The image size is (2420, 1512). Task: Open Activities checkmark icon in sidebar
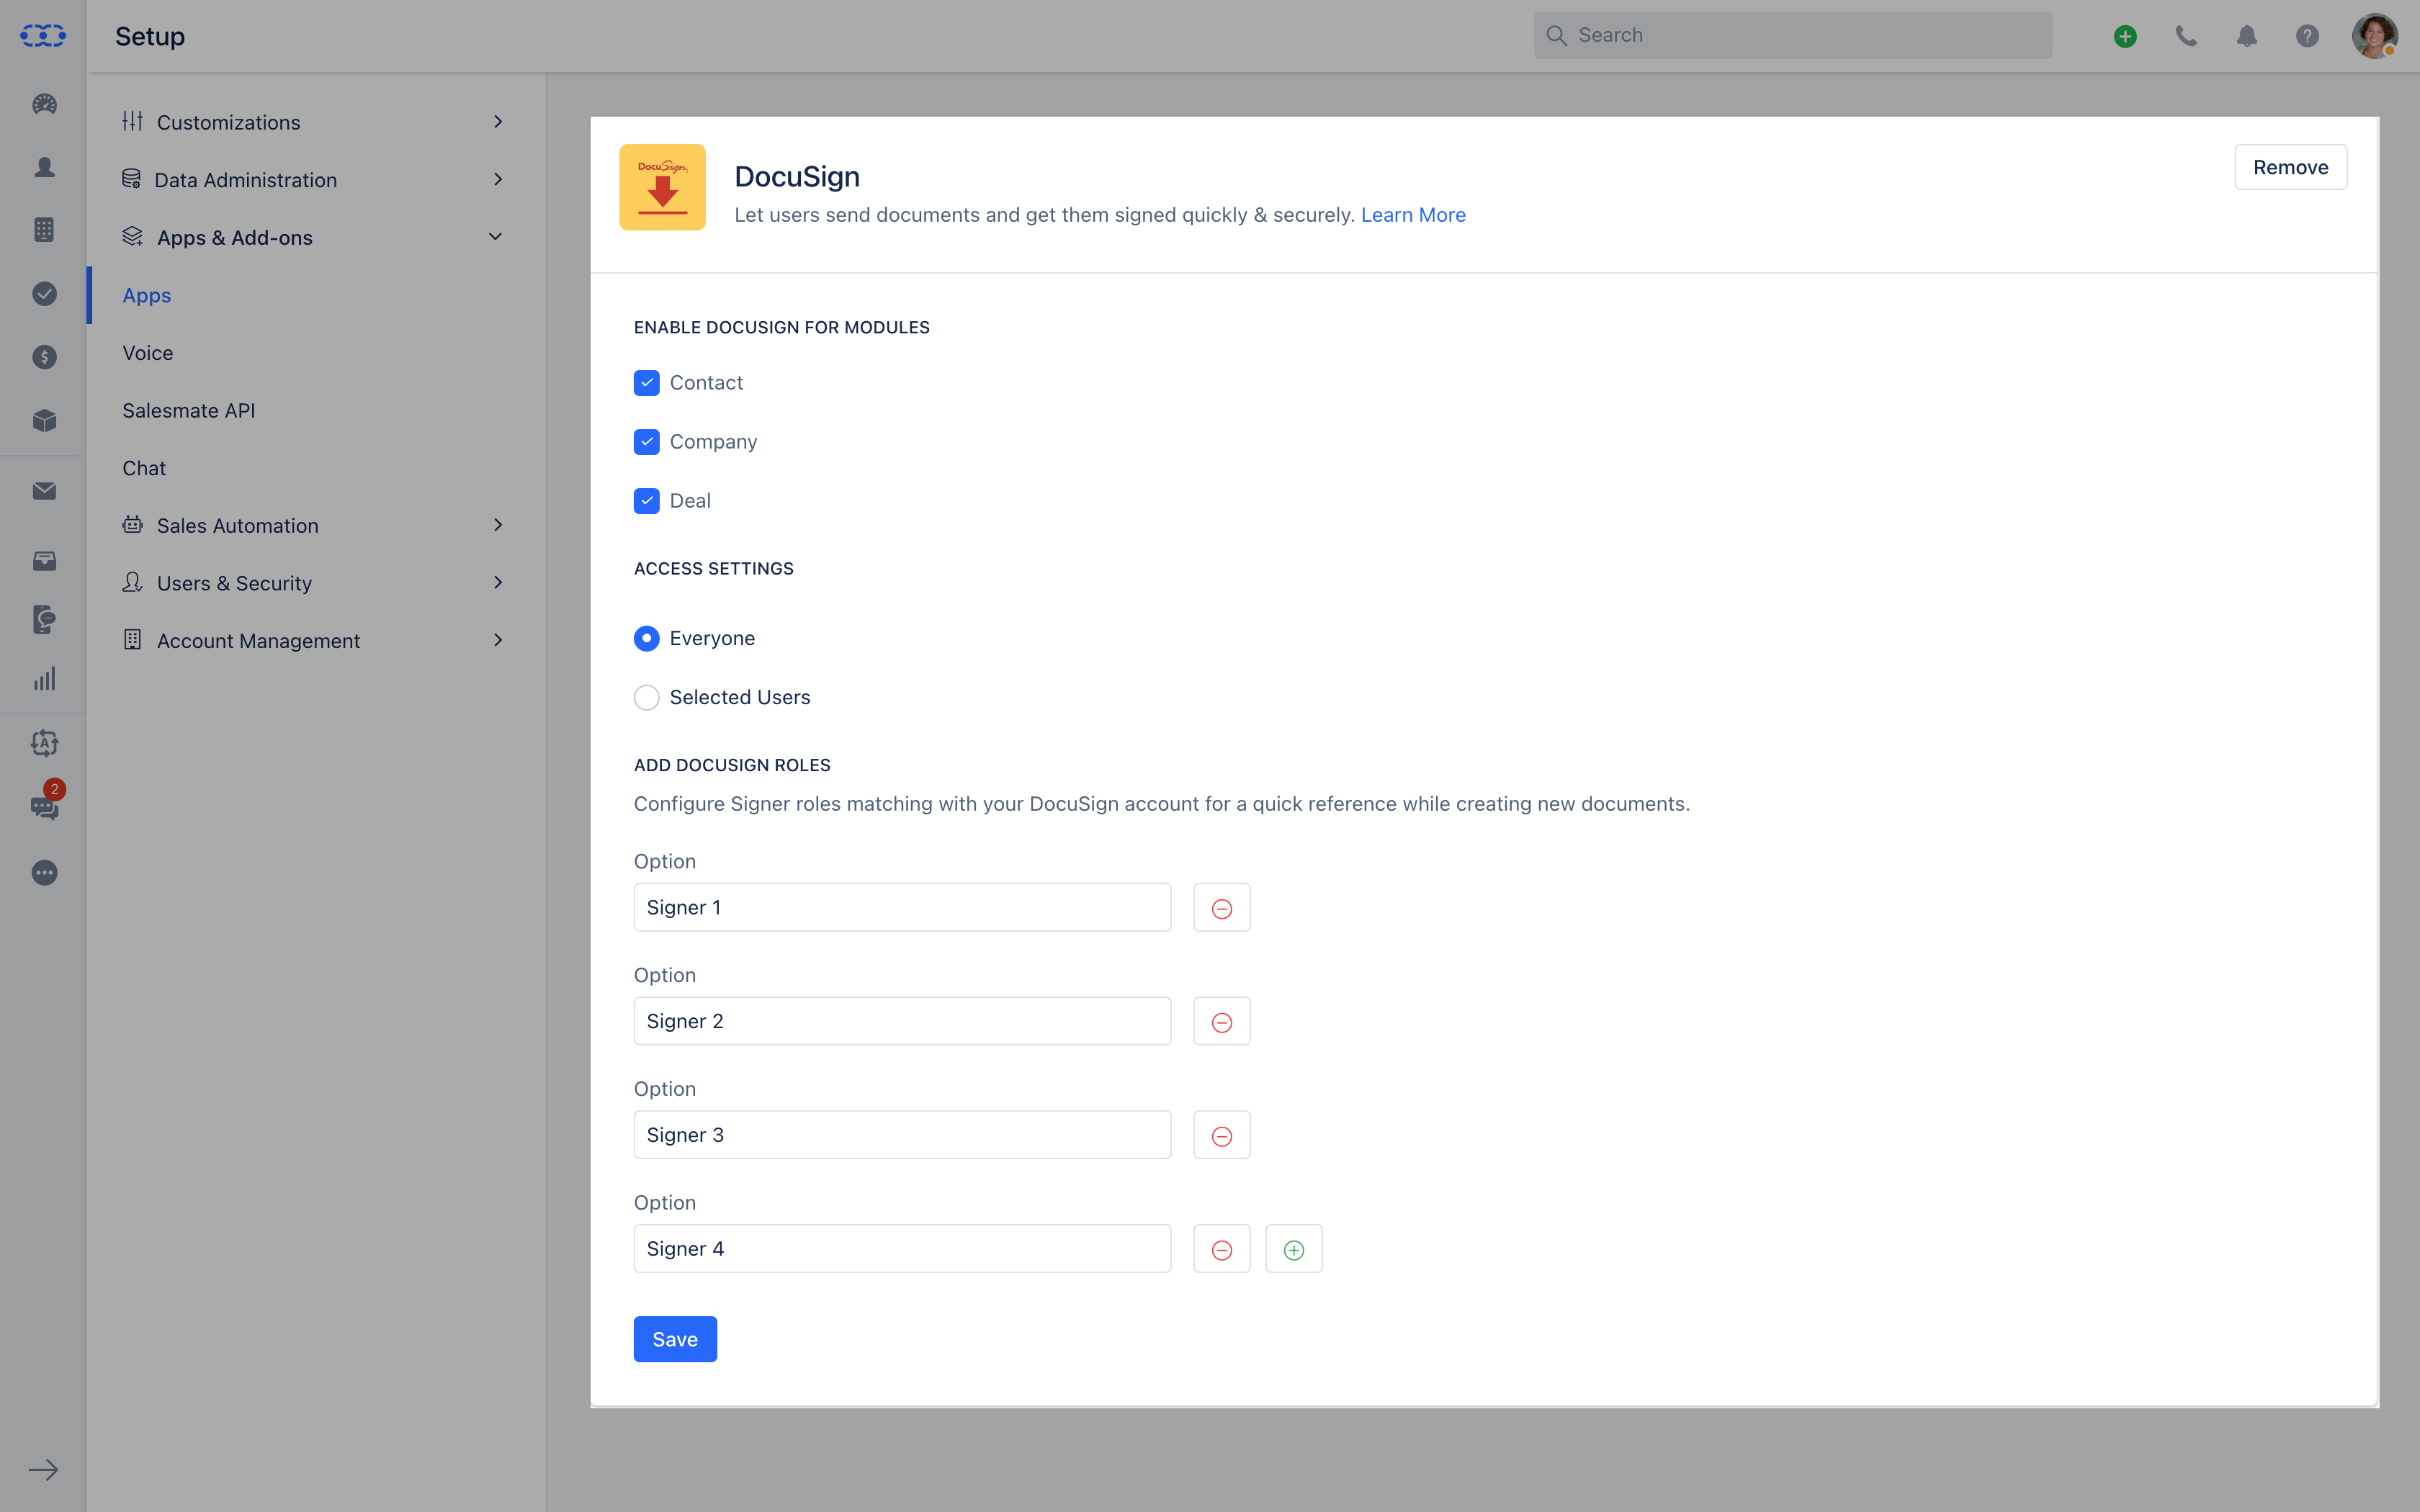click(x=44, y=294)
